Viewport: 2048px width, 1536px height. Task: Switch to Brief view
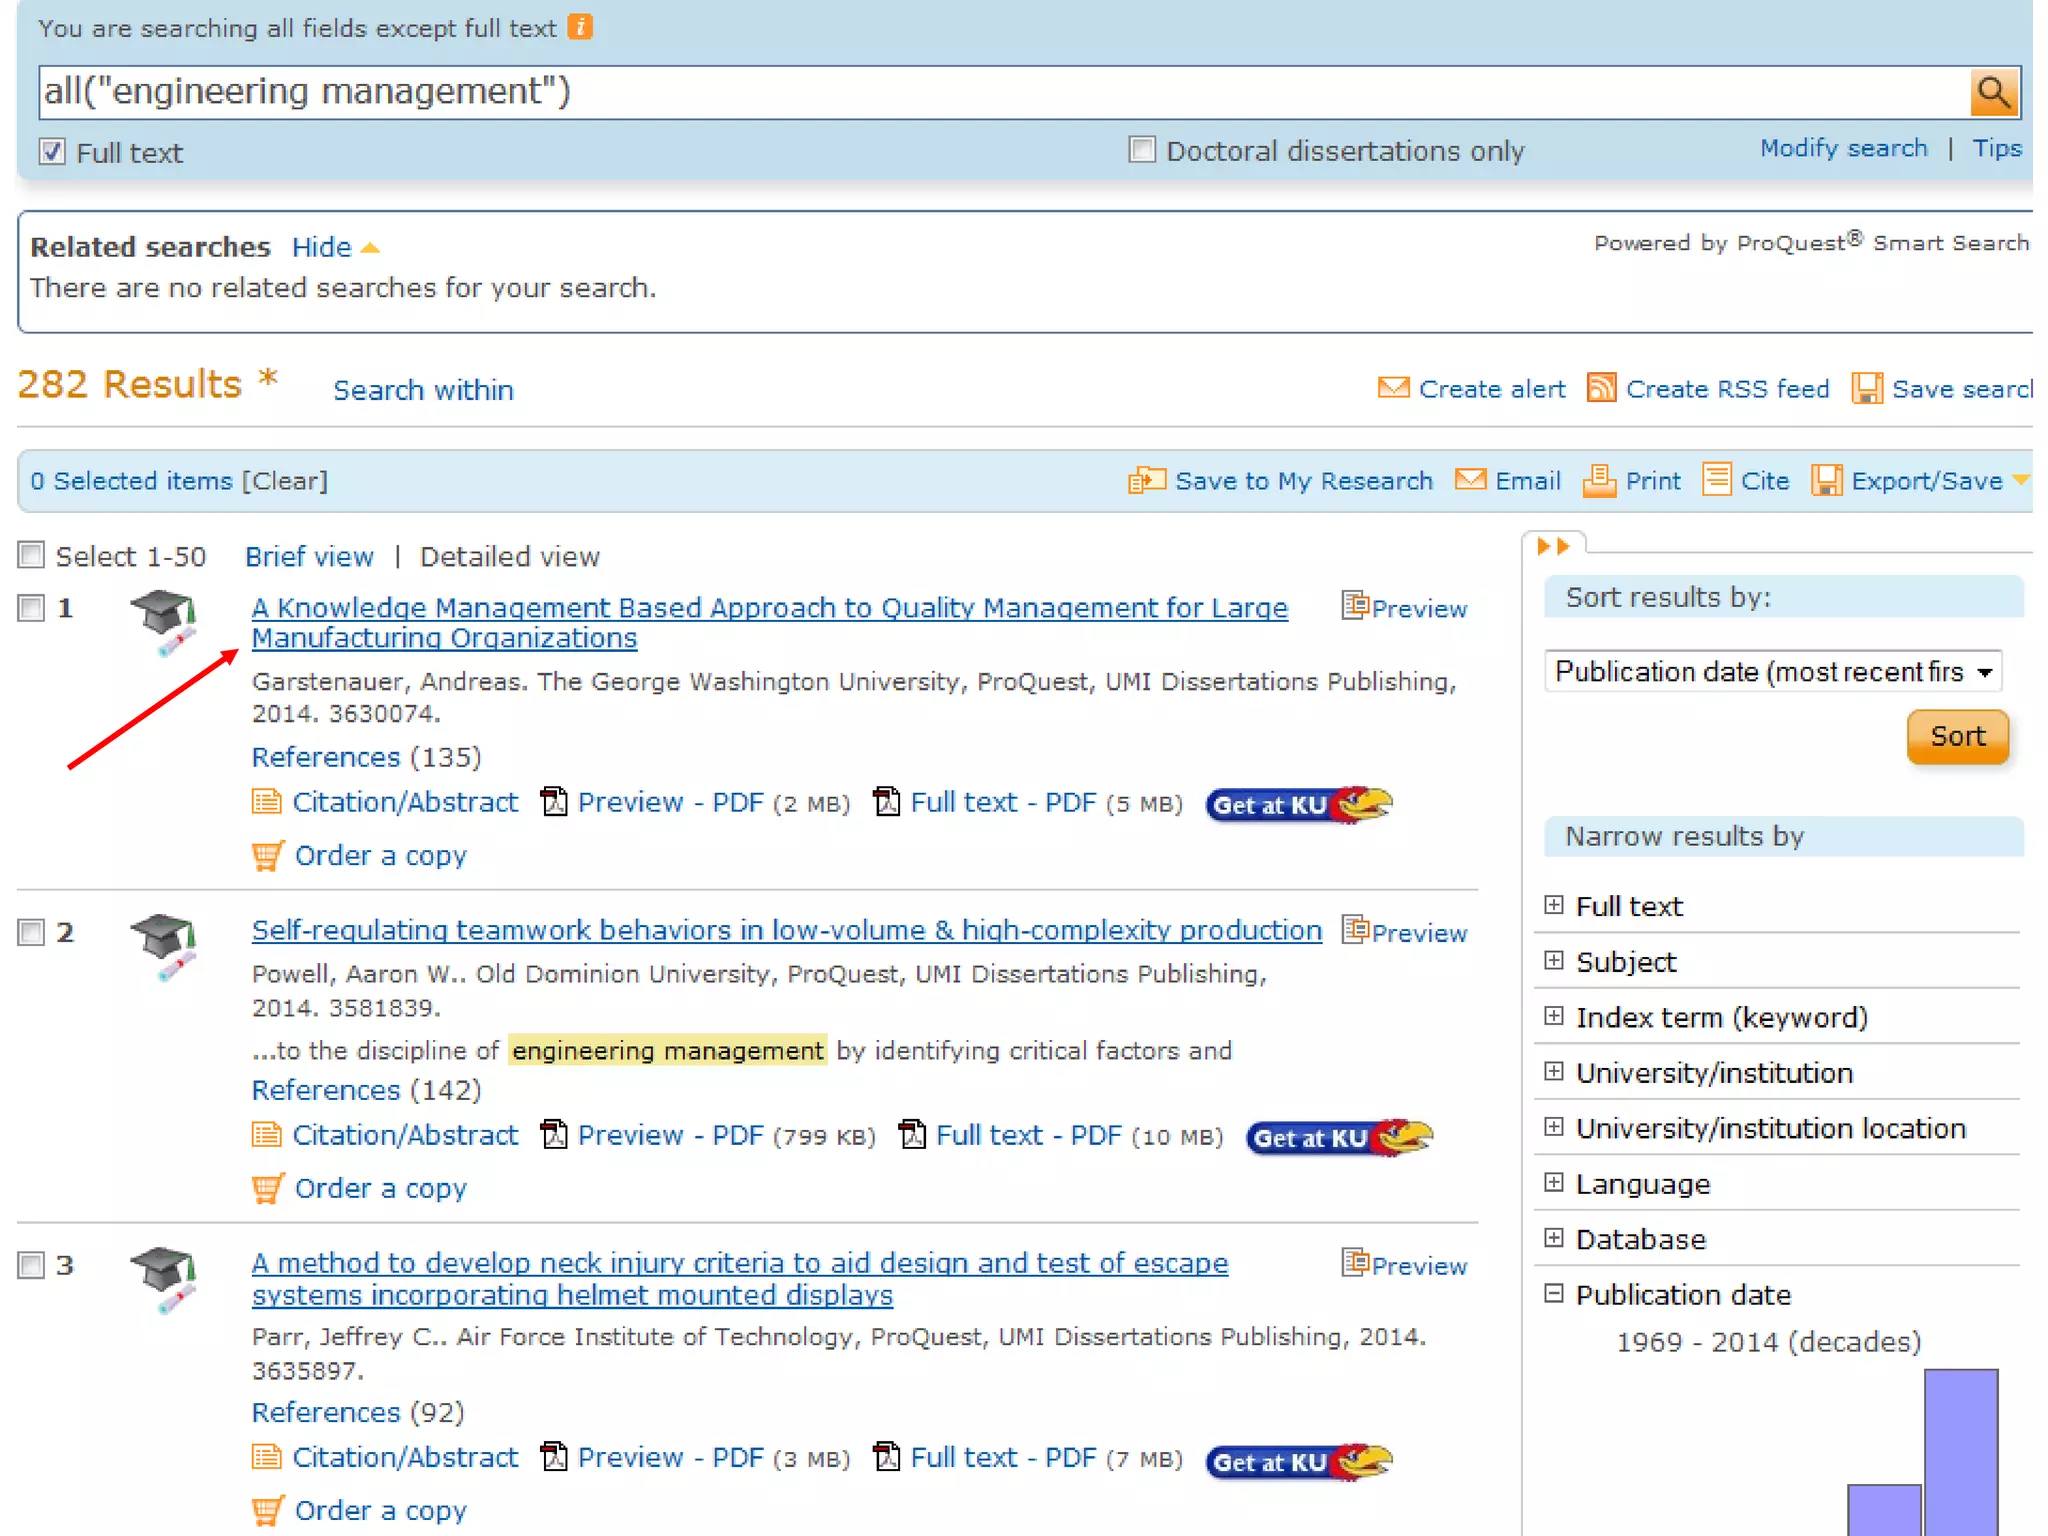click(309, 556)
